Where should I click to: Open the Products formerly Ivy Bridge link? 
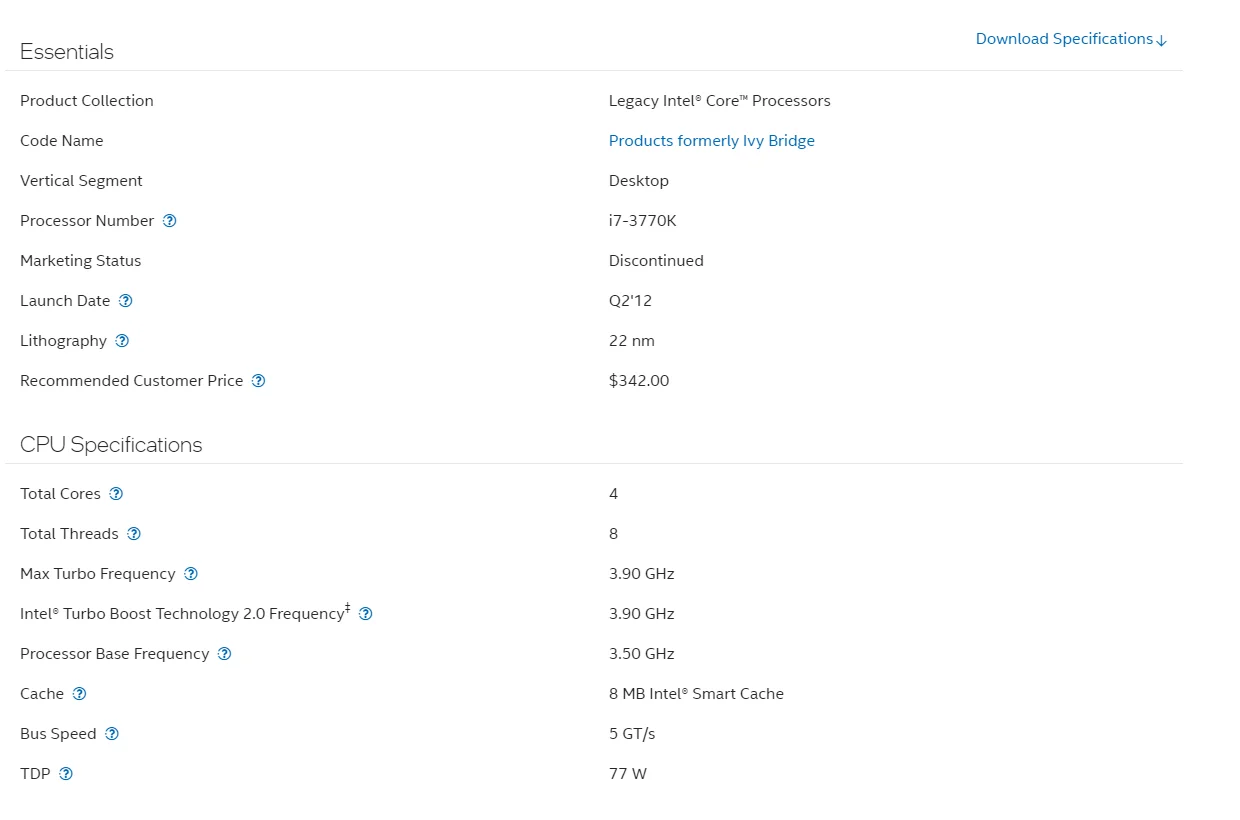pyautogui.click(x=711, y=141)
